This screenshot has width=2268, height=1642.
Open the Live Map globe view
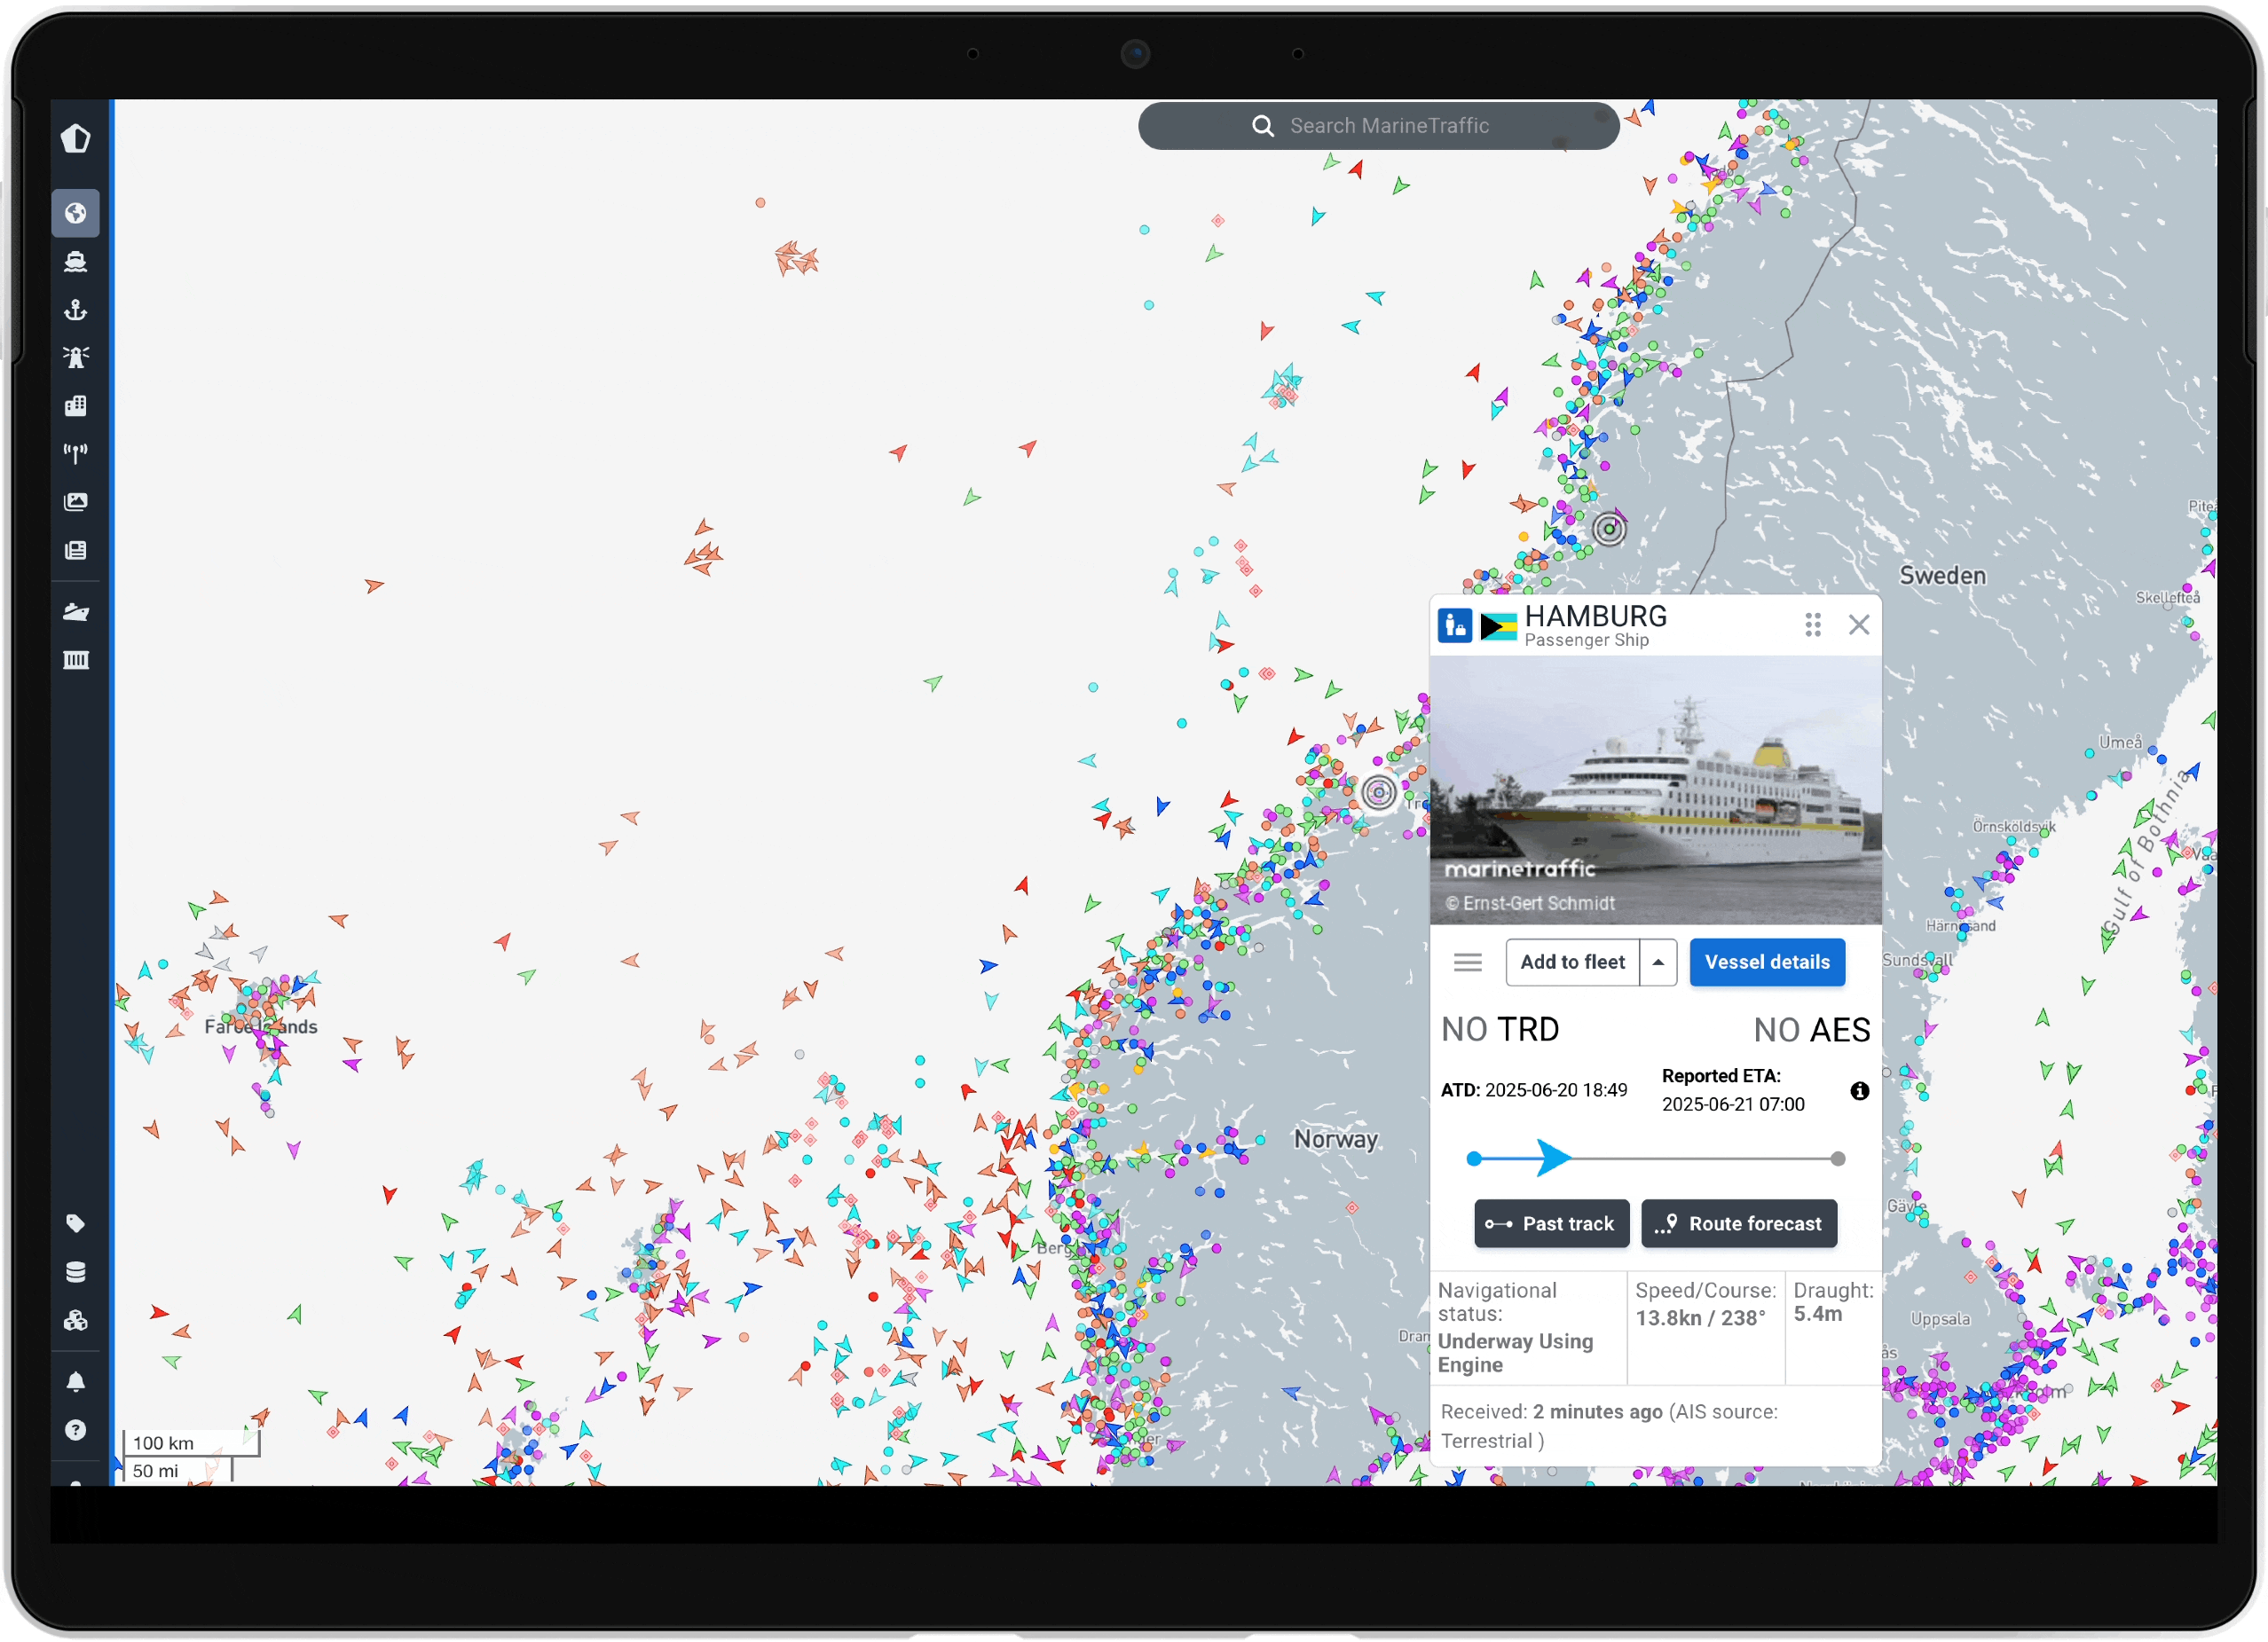[76, 213]
